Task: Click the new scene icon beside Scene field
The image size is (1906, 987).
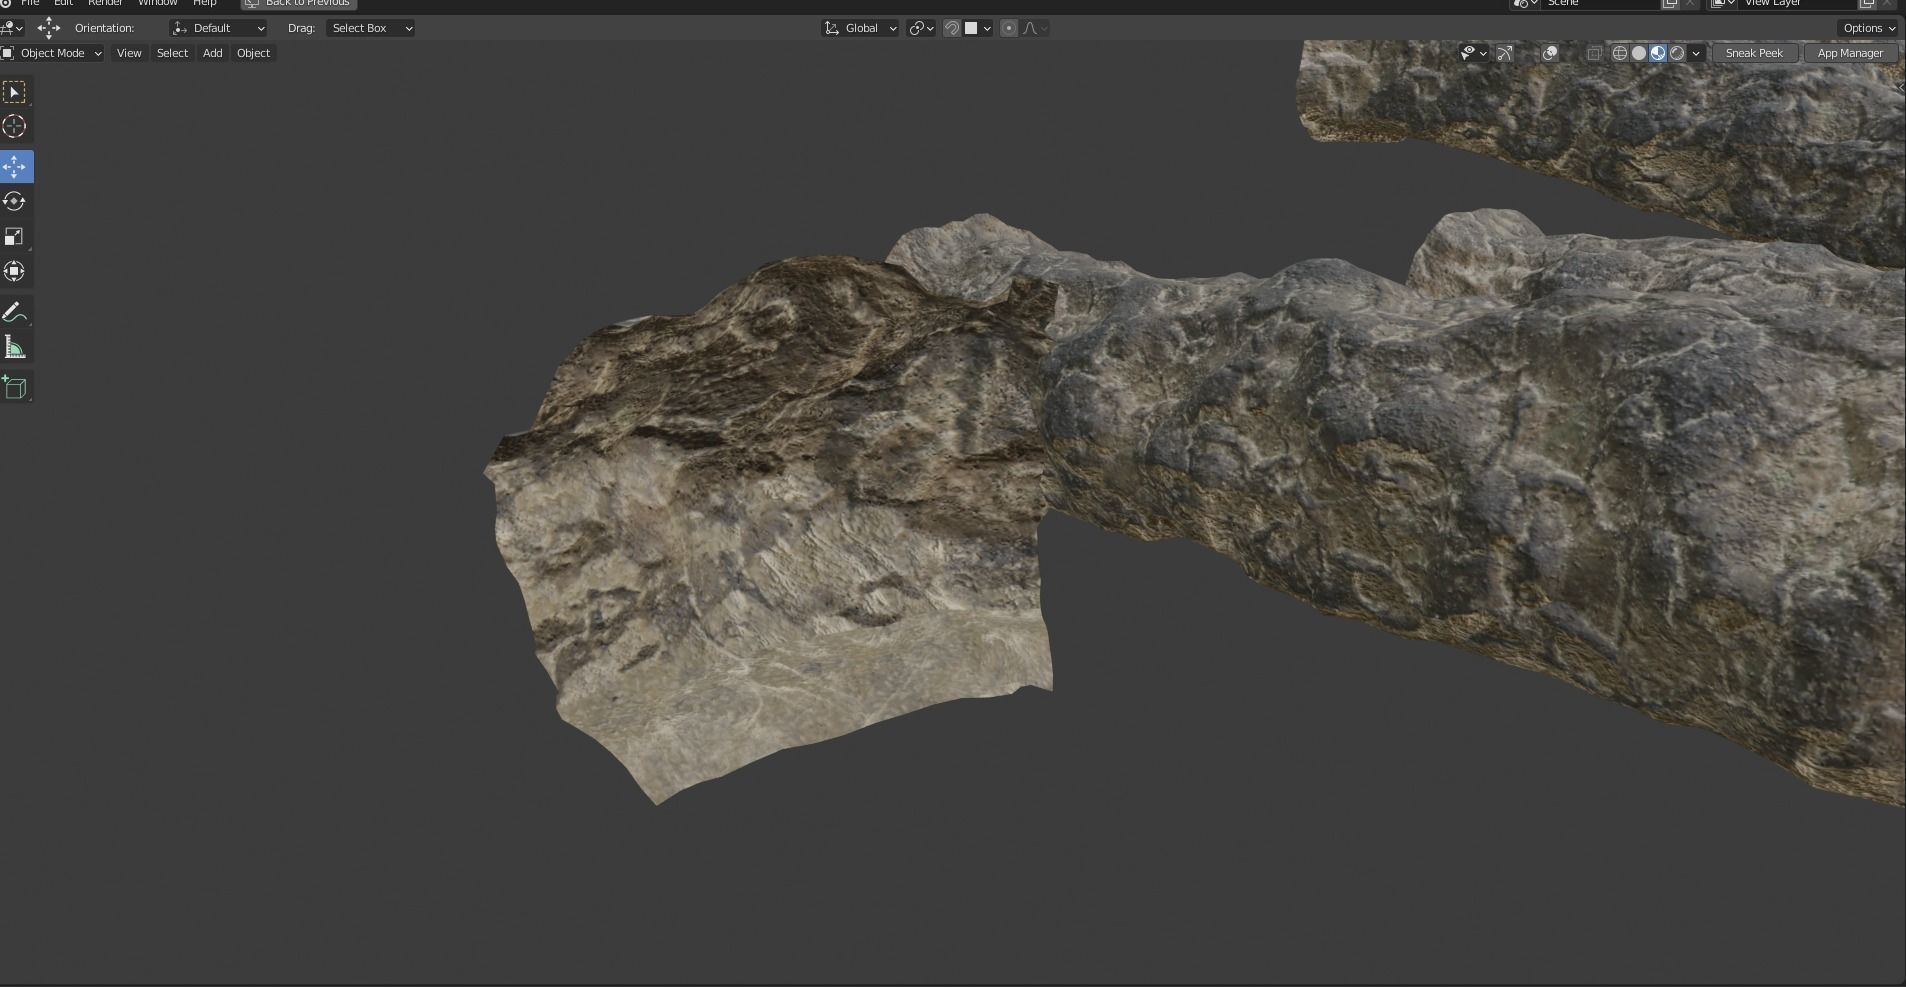Action: [1670, 4]
